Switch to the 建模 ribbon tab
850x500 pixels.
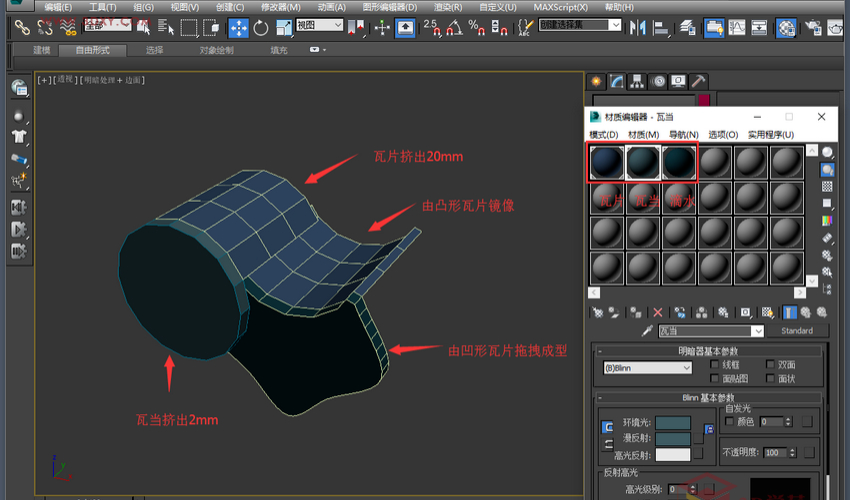[42, 50]
